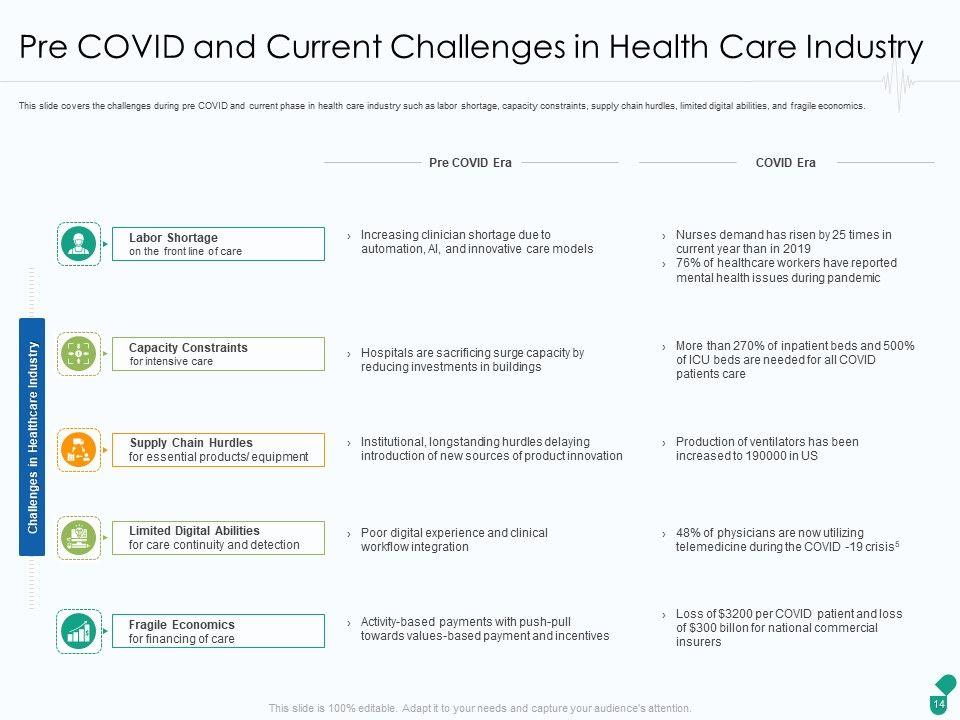The width and height of the screenshot is (960, 720).
Task: Click the blue Challenges in Healthcare Industry banner
Action: coord(32,437)
